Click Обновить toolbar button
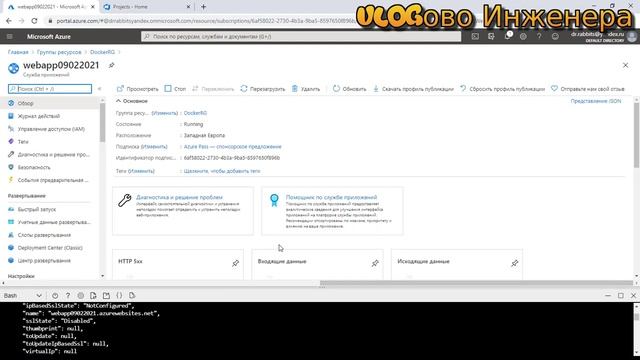 click(x=349, y=89)
